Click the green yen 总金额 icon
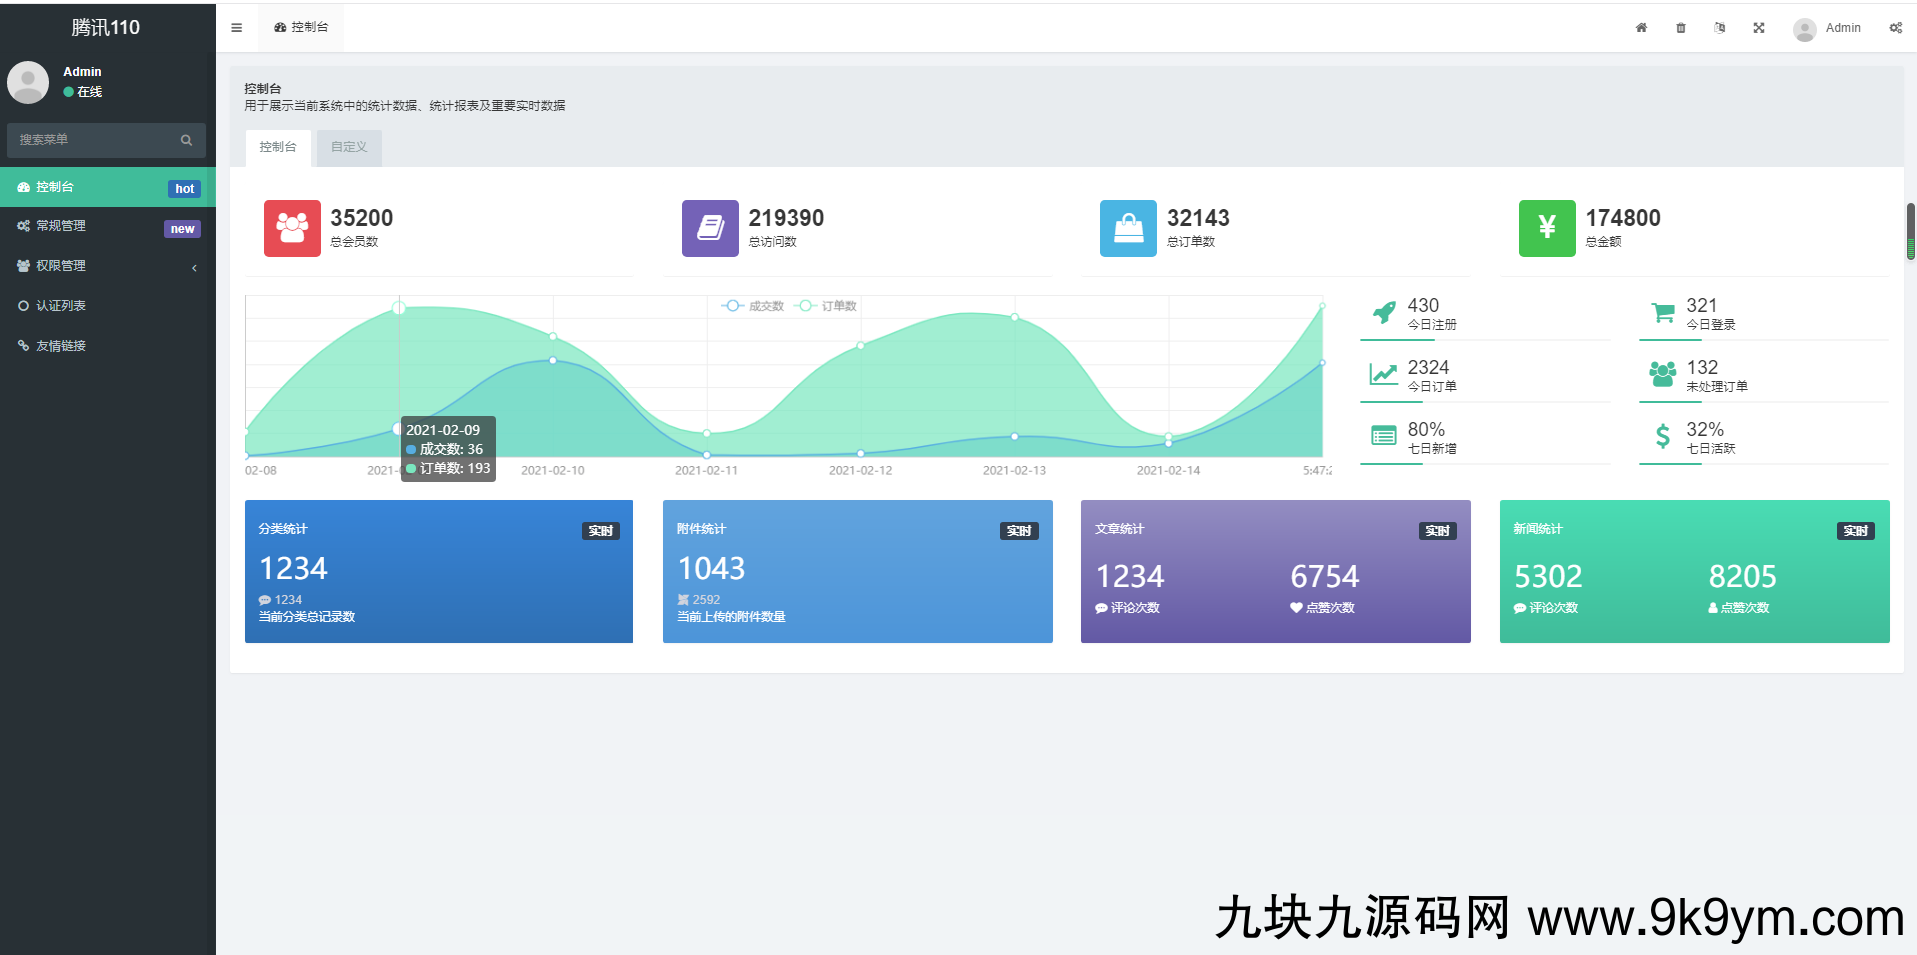Viewport: 1917px width, 955px height. click(1546, 228)
